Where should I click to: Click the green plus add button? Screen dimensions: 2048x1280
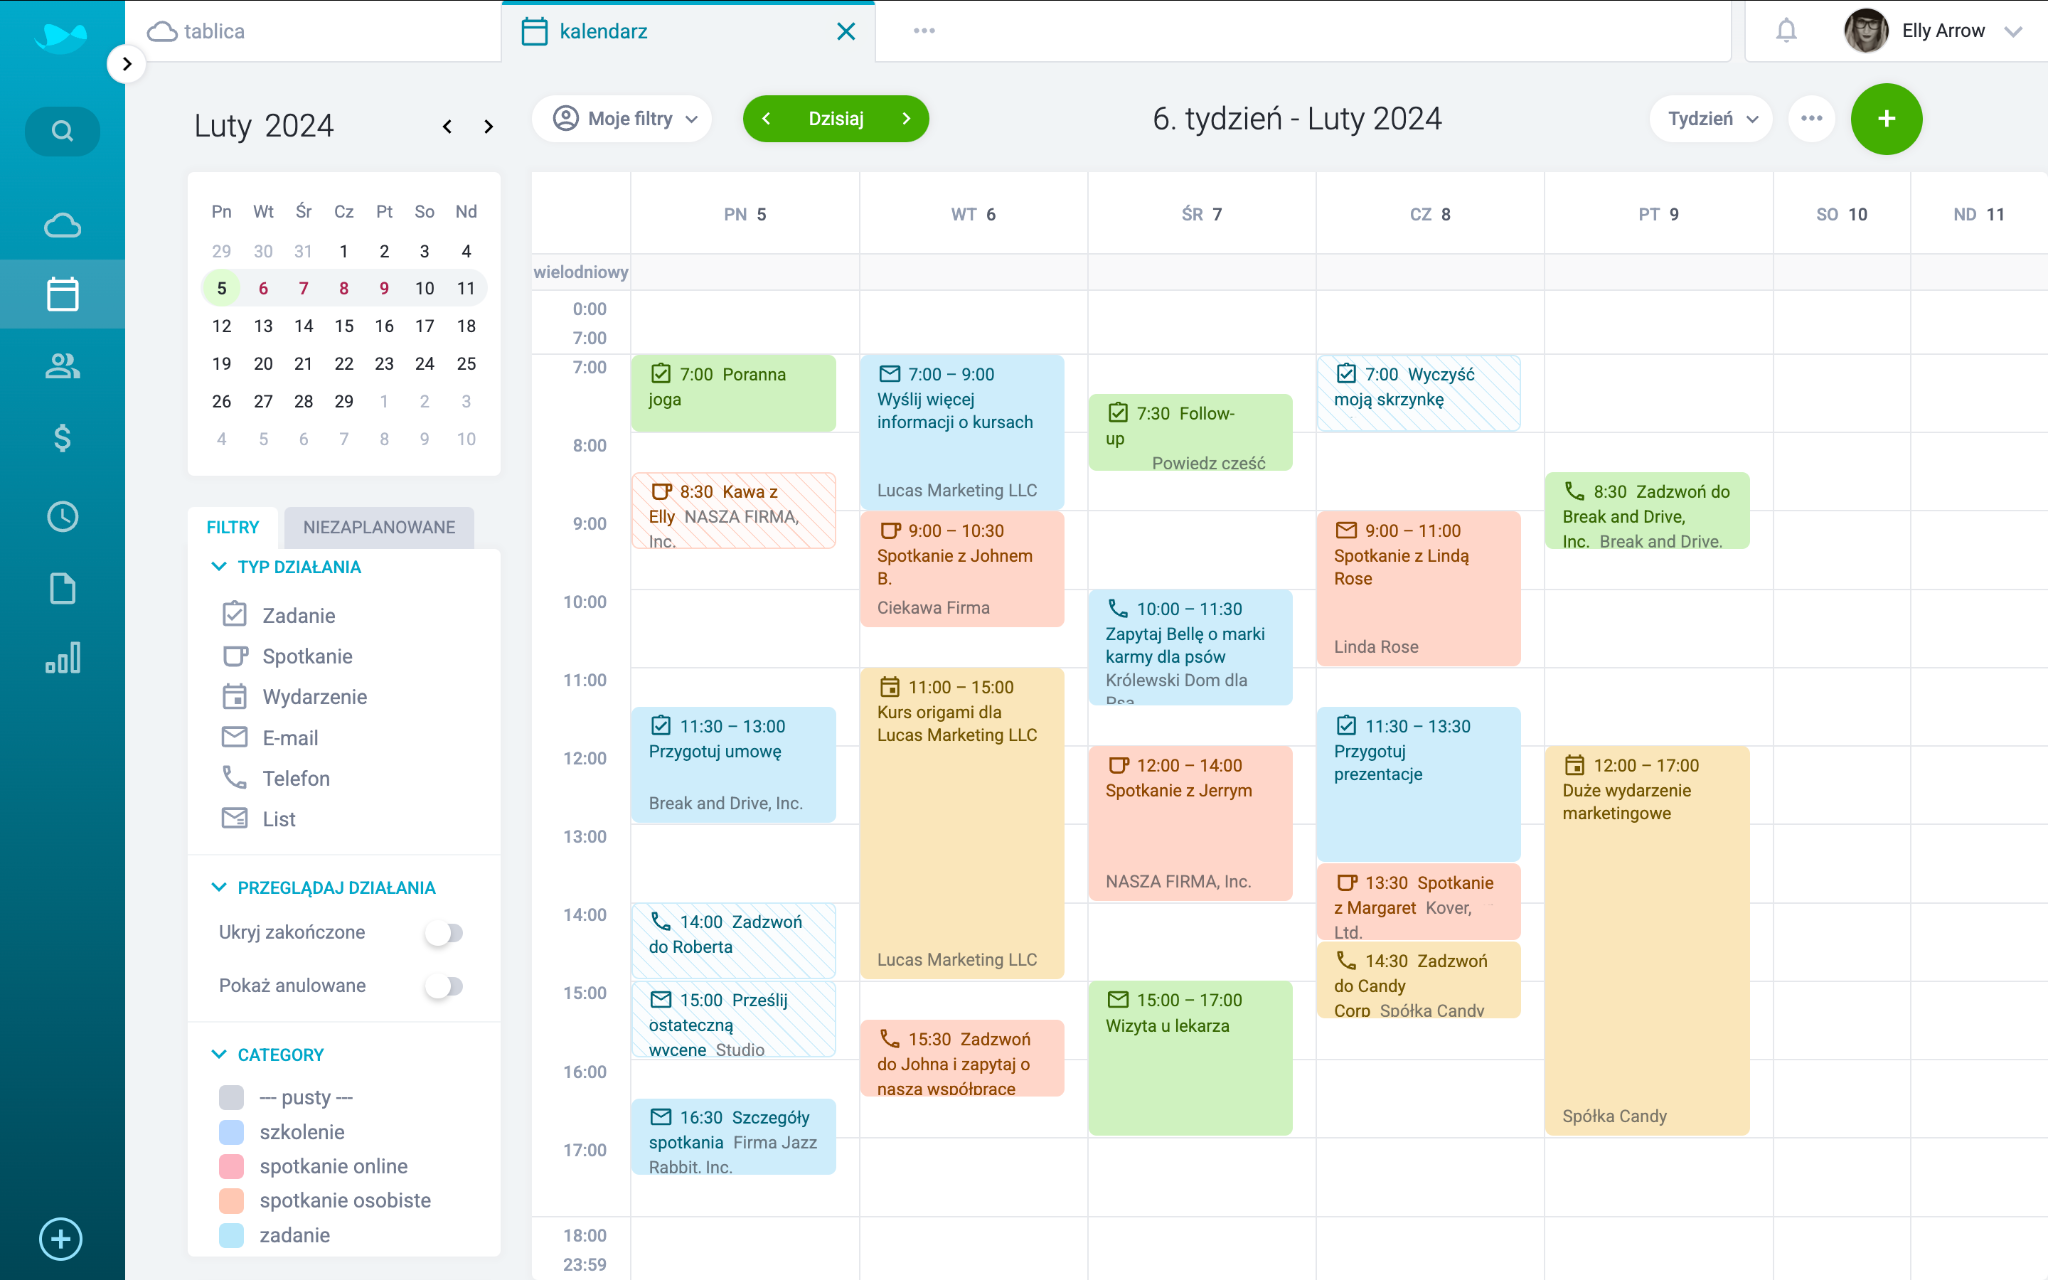tap(1886, 119)
